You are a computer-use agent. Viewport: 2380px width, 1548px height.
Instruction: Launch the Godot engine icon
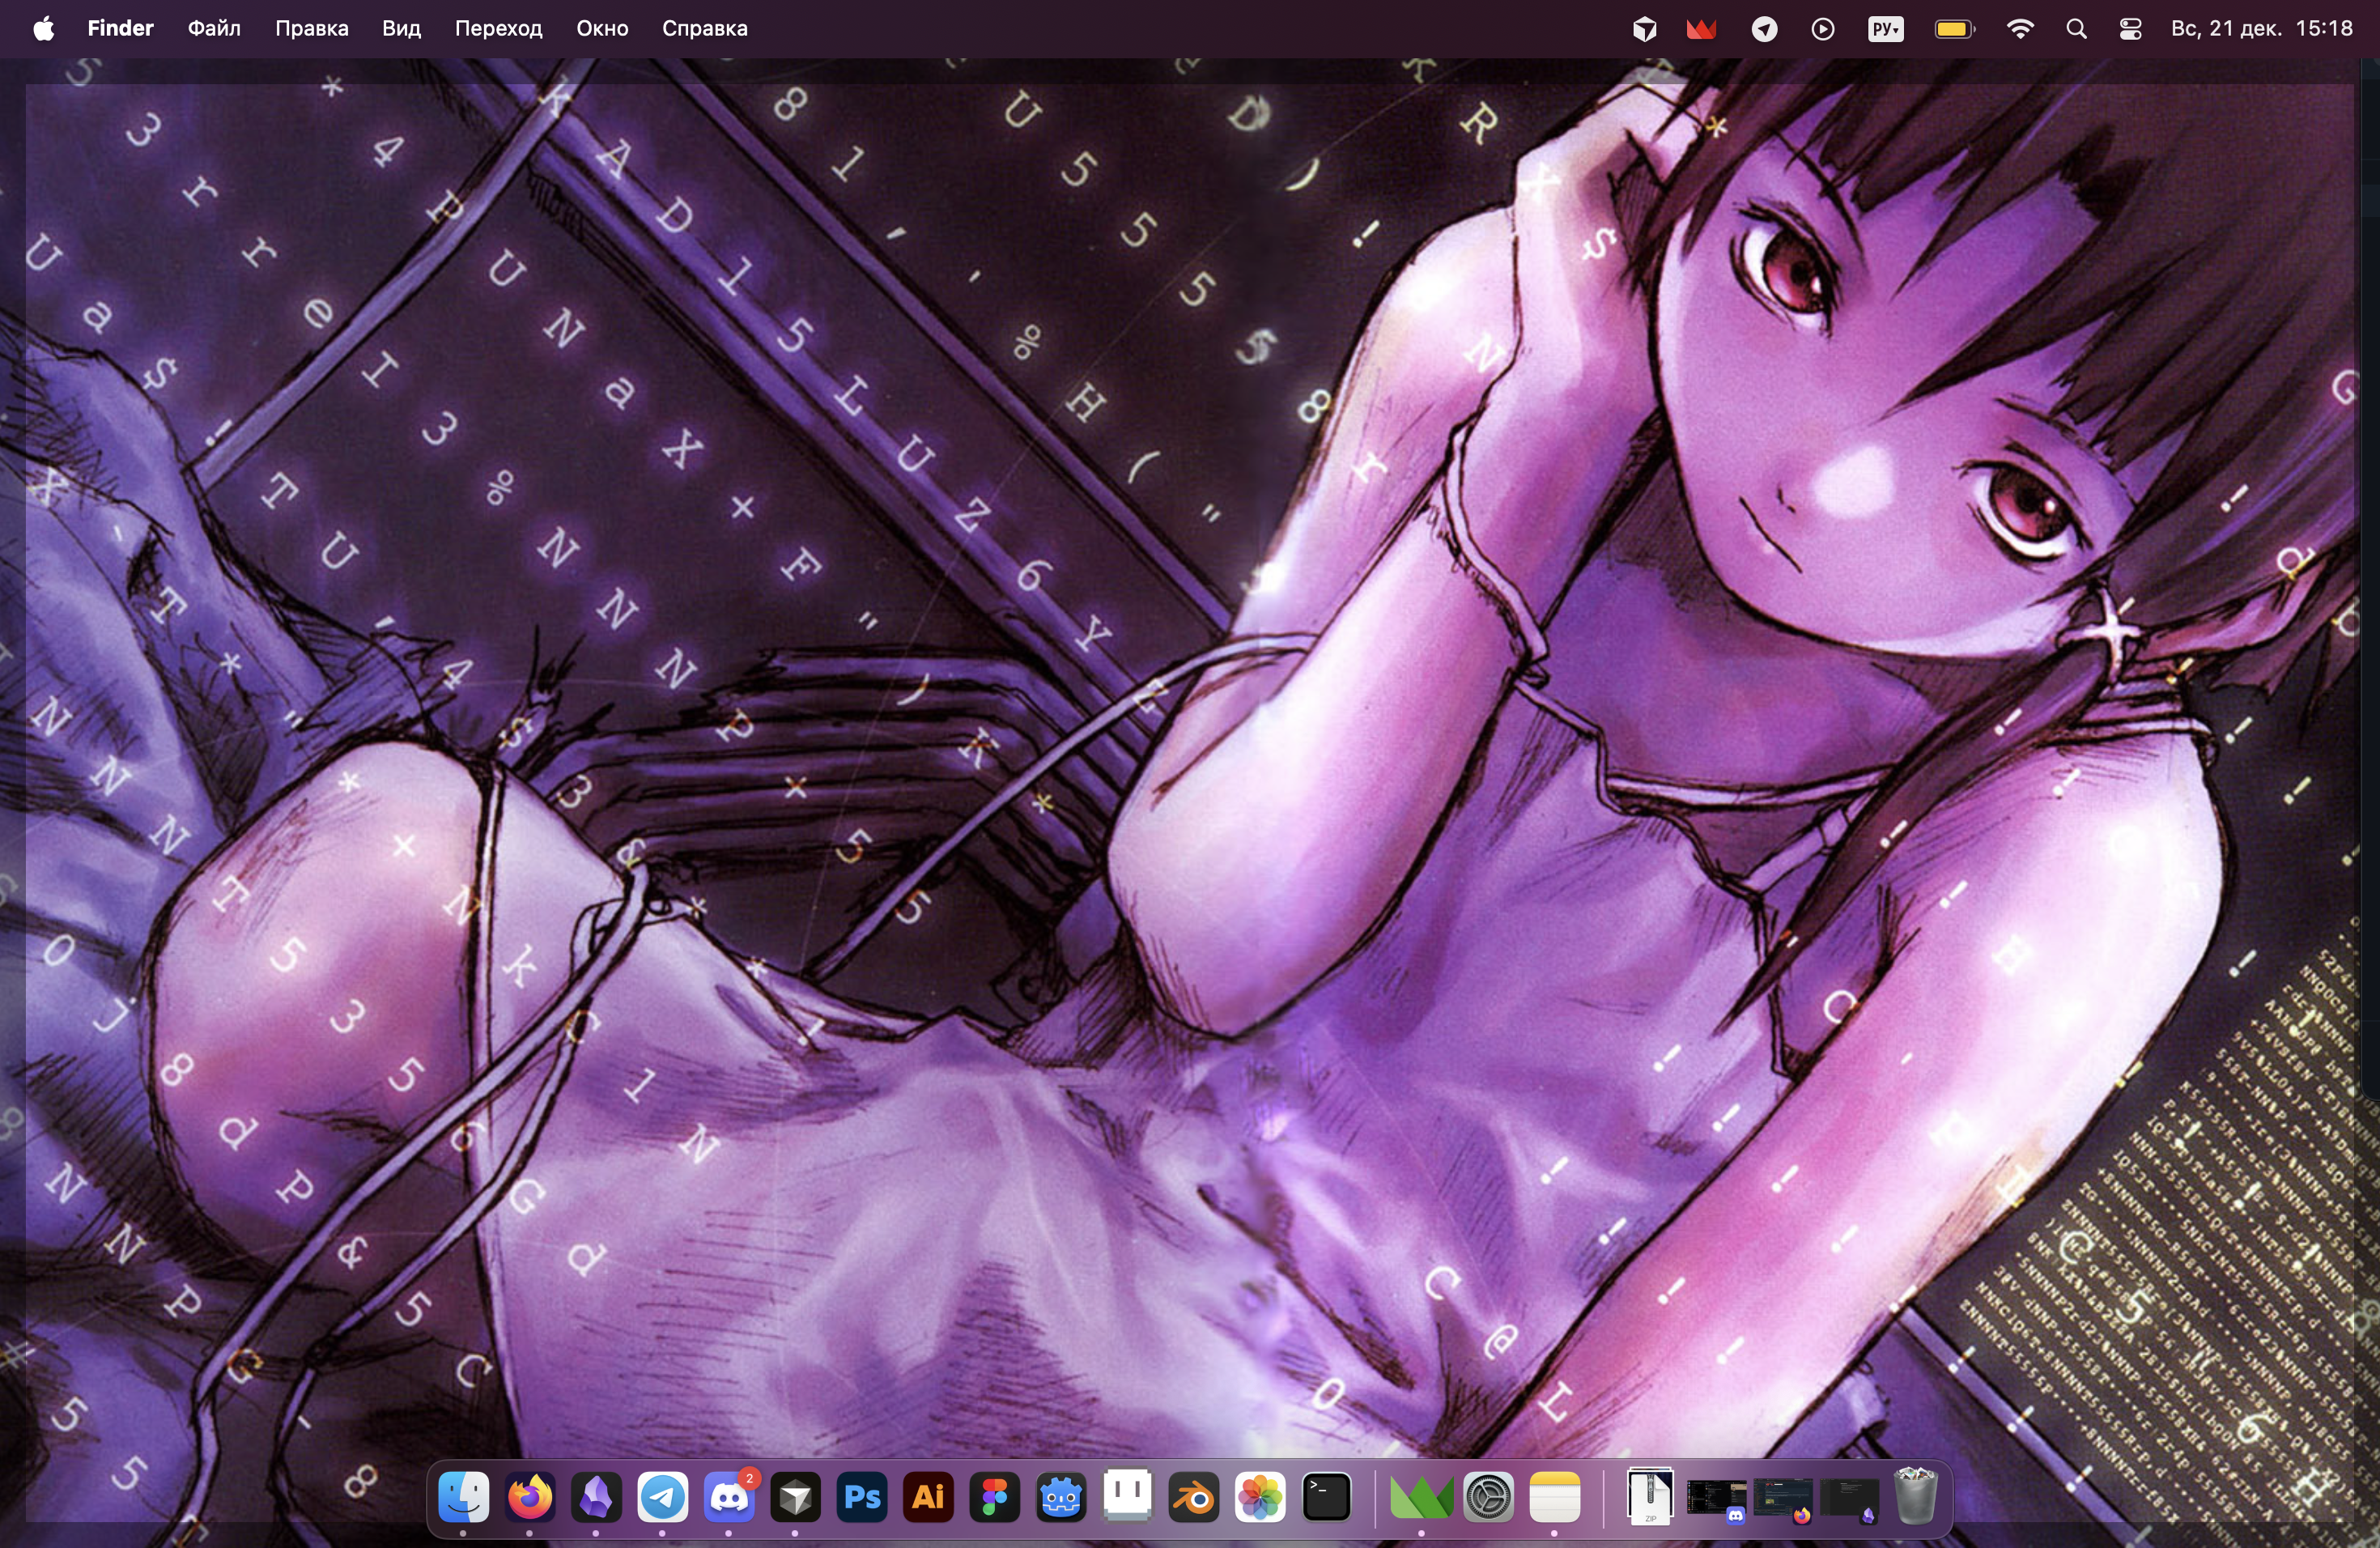point(1061,1497)
